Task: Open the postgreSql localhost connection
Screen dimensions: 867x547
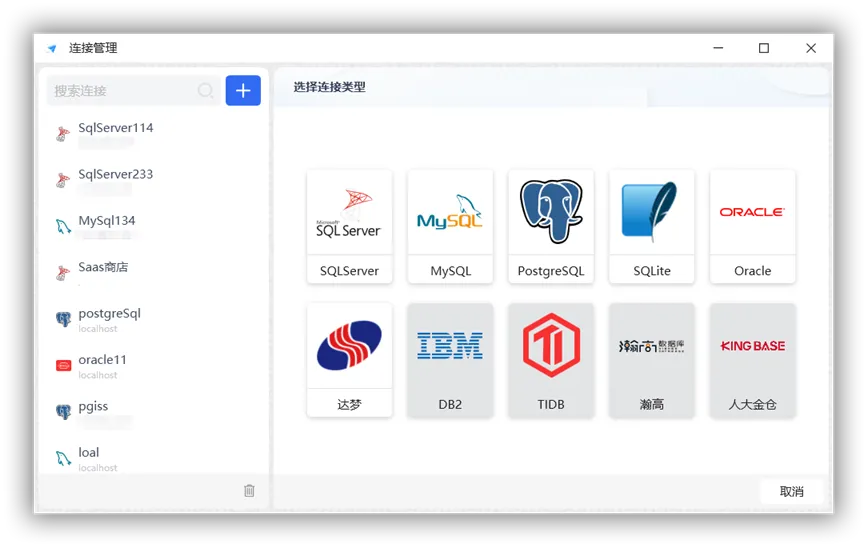Action: 153,320
